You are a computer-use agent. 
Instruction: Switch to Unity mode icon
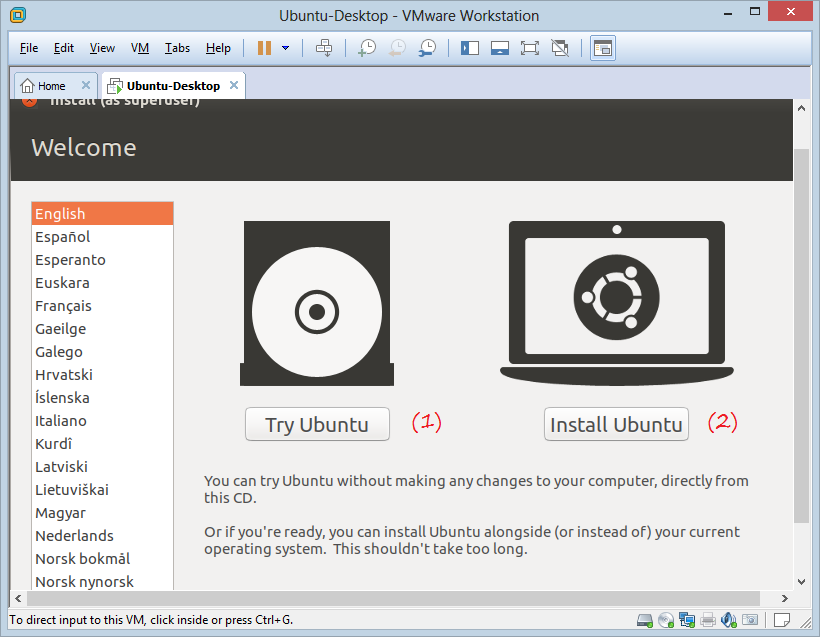coord(560,48)
